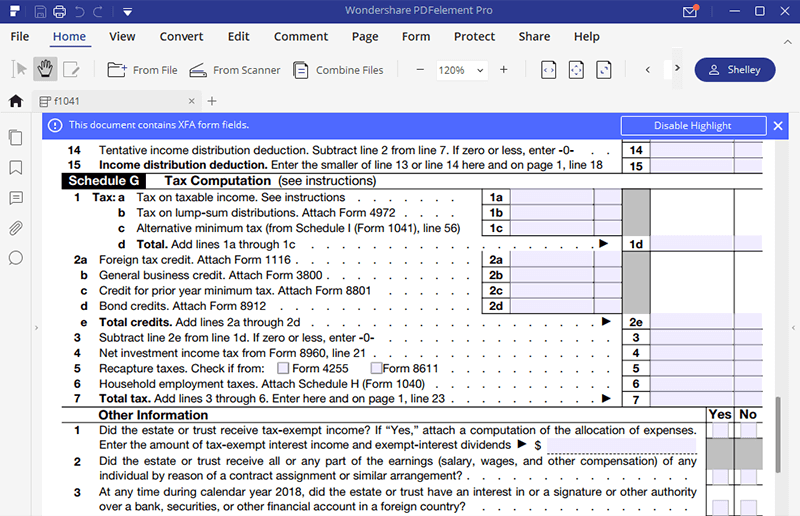800x516 pixels.
Task: Activate the Hand pan tool
Action: (x=45, y=69)
